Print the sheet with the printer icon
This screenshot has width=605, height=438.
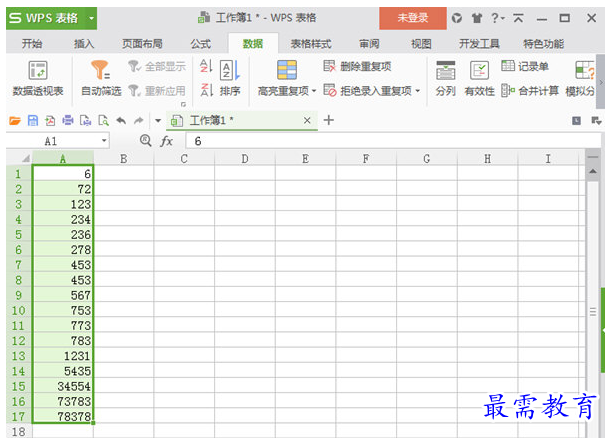tap(68, 121)
